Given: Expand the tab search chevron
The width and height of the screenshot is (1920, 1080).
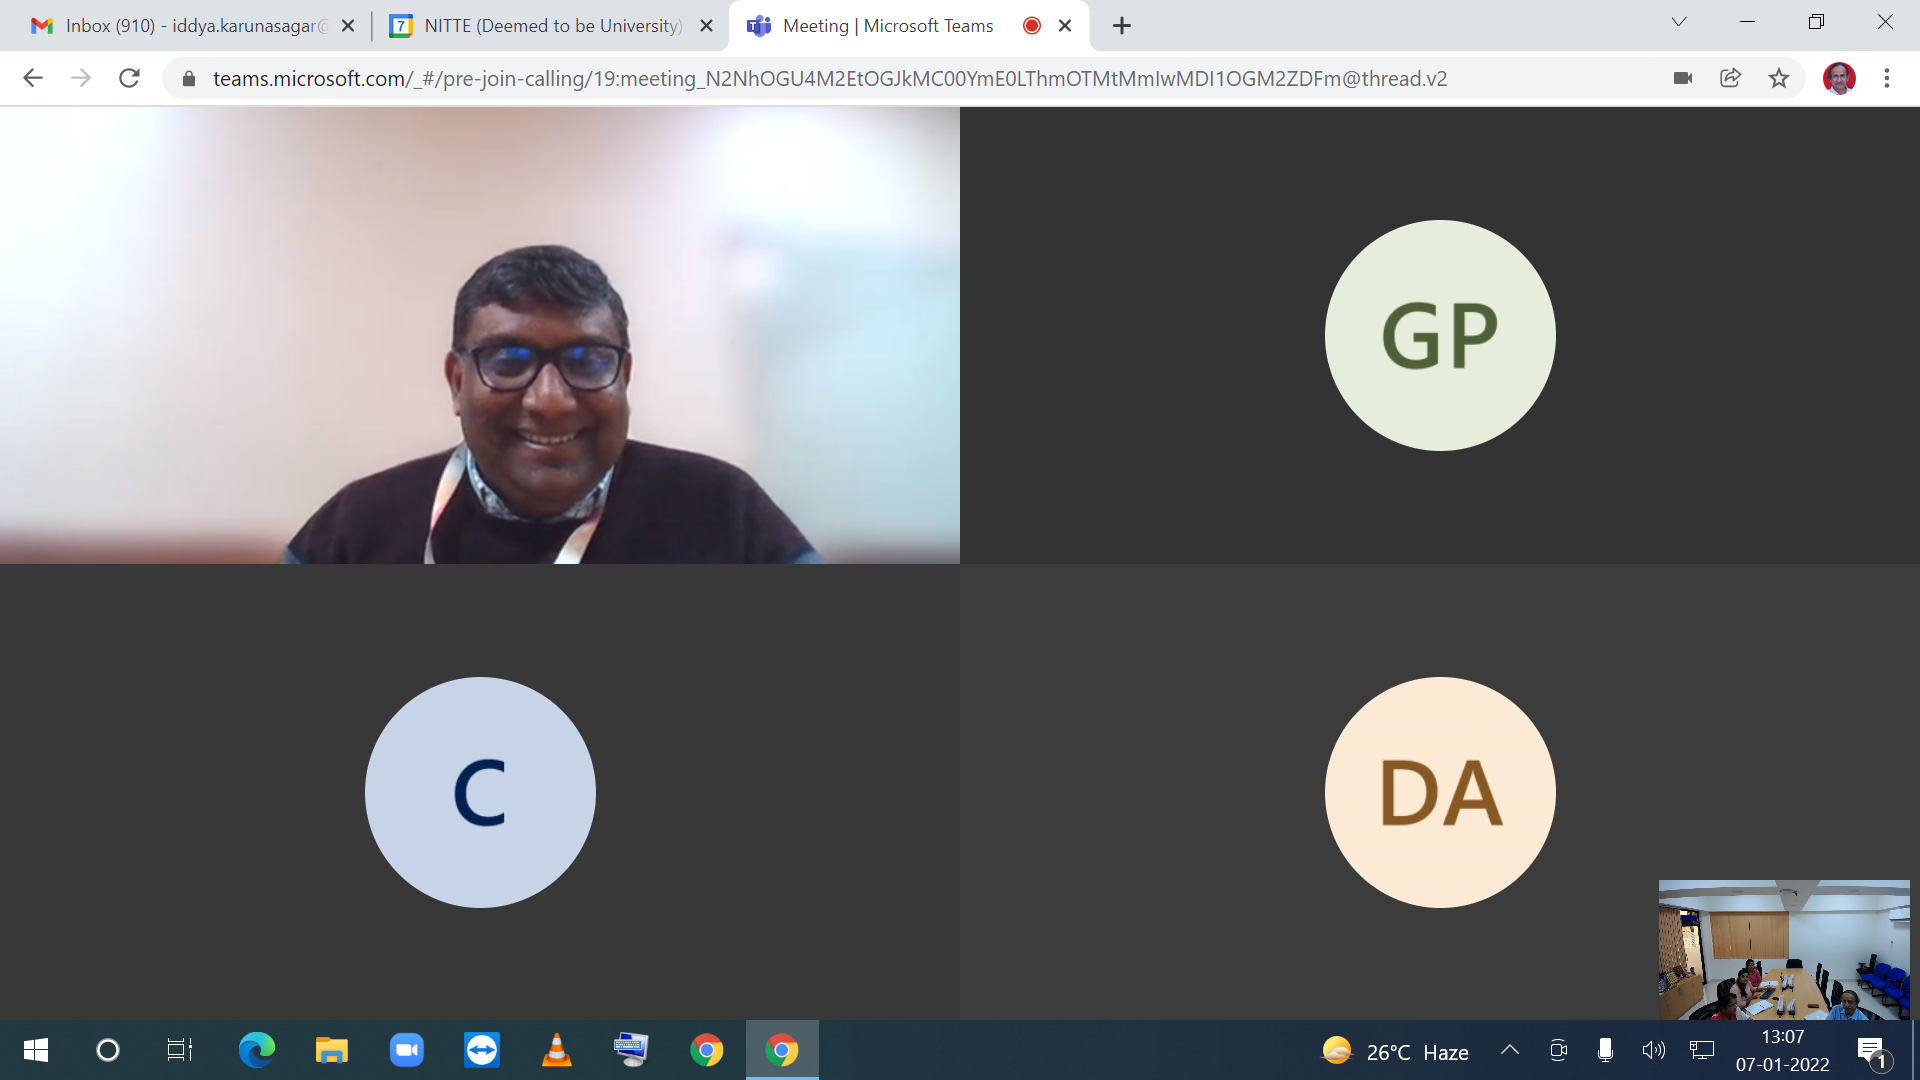Looking at the screenshot, I should (x=1679, y=22).
